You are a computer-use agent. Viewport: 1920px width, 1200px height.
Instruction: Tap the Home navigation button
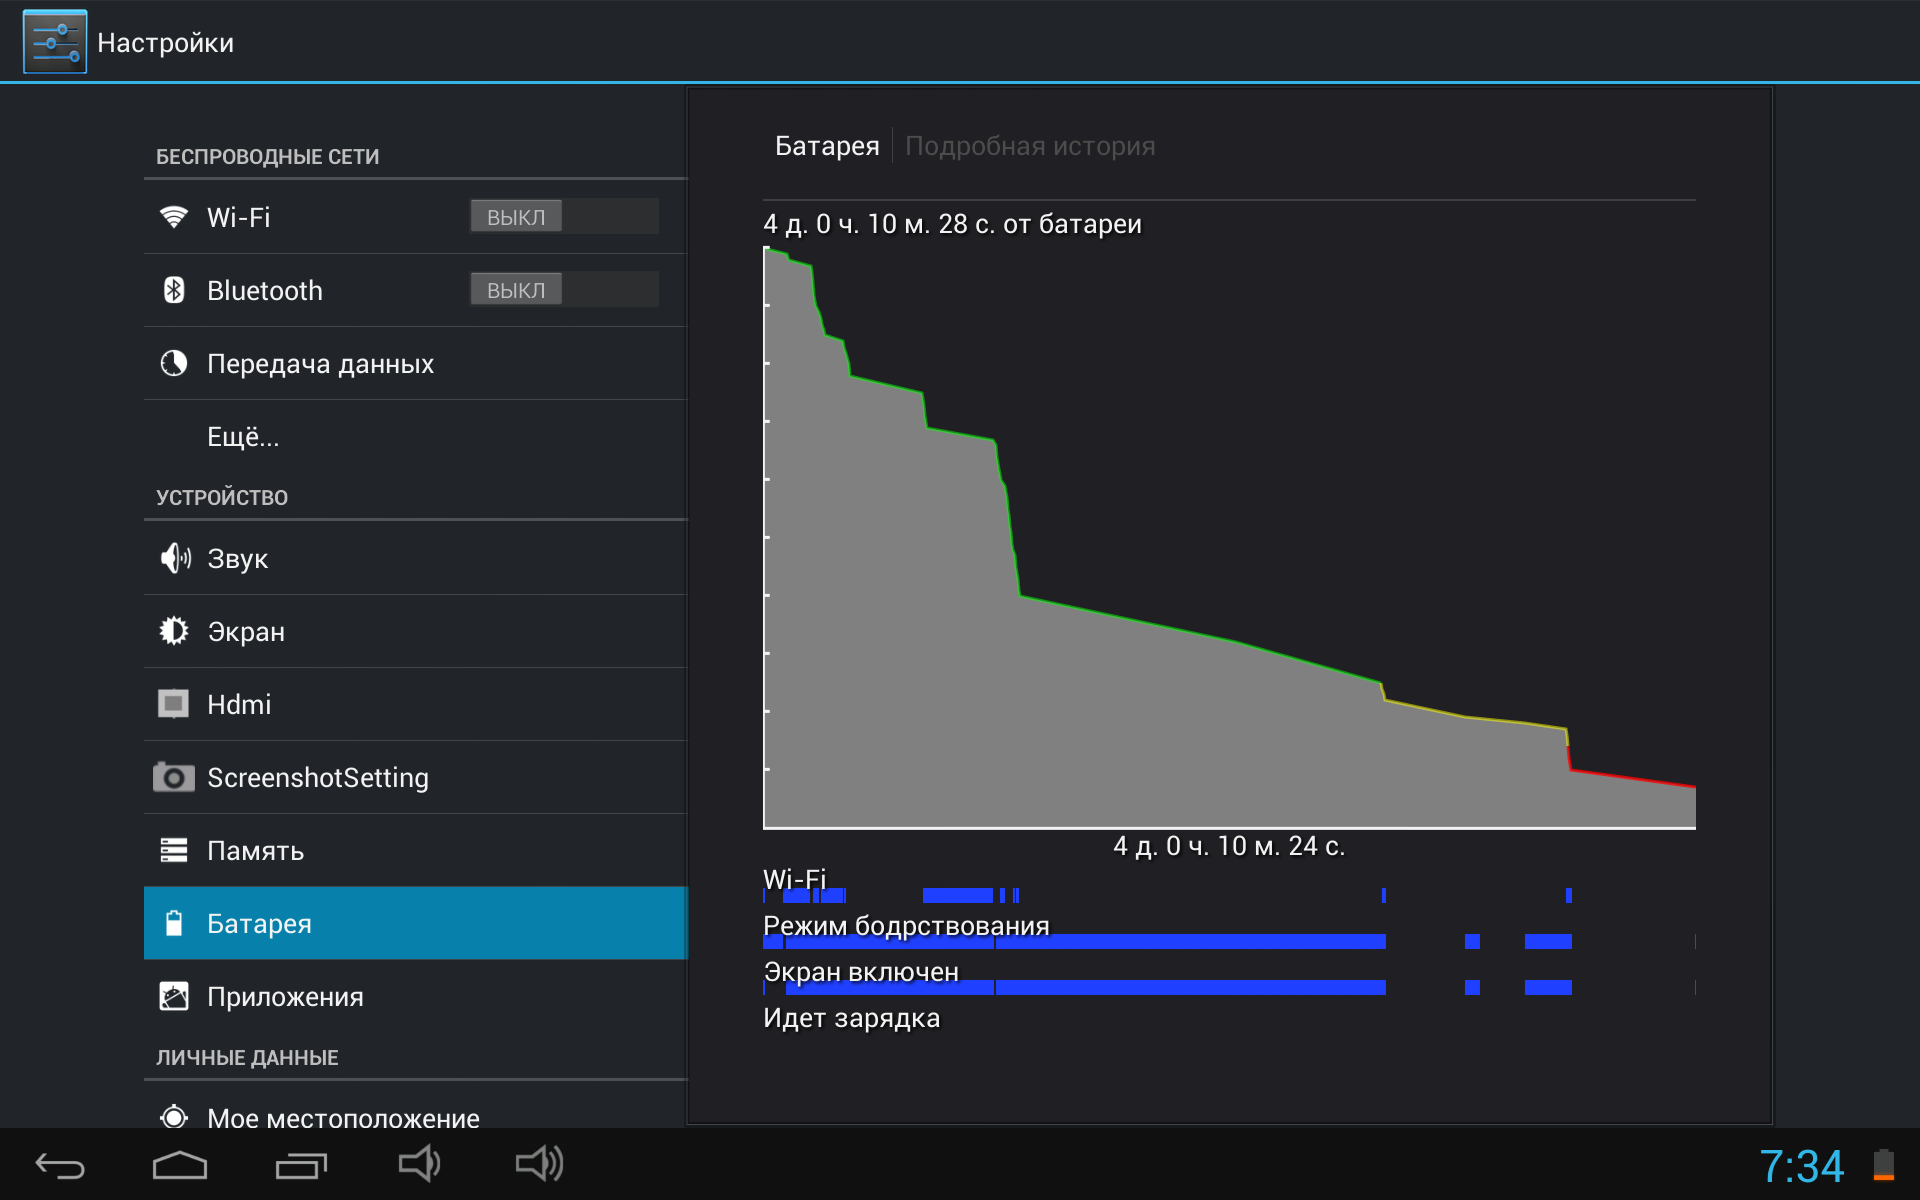[x=180, y=1165]
